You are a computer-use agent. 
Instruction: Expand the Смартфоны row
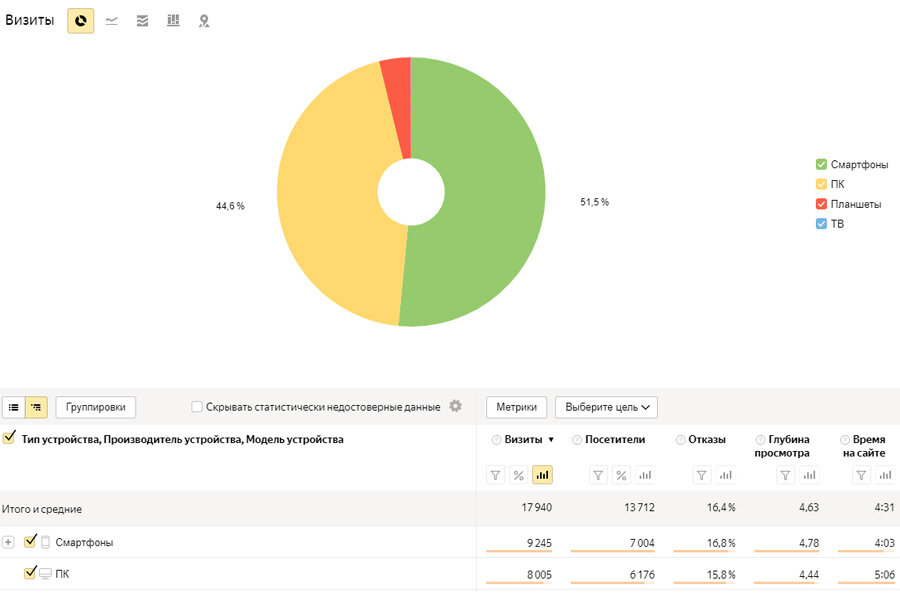8,542
